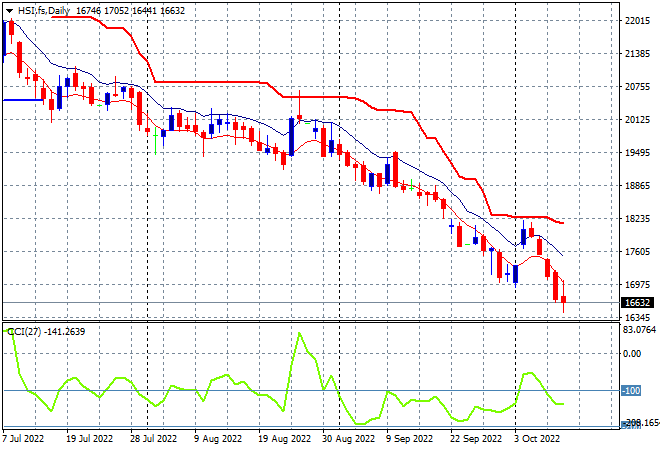Image resolution: width=660 pixels, height=450 pixels.
Task: Click the 0.00 CCI axis label
Action: (x=632, y=354)
